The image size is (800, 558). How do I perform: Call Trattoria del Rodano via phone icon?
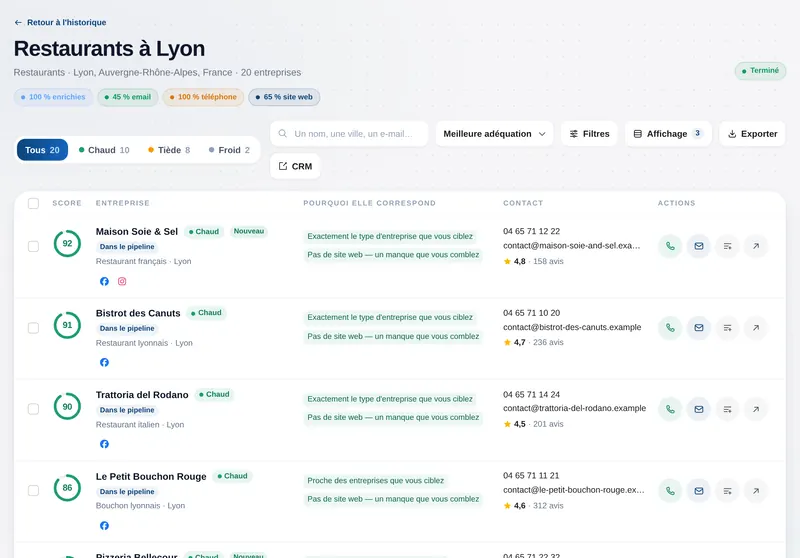(x=670, y=409)
